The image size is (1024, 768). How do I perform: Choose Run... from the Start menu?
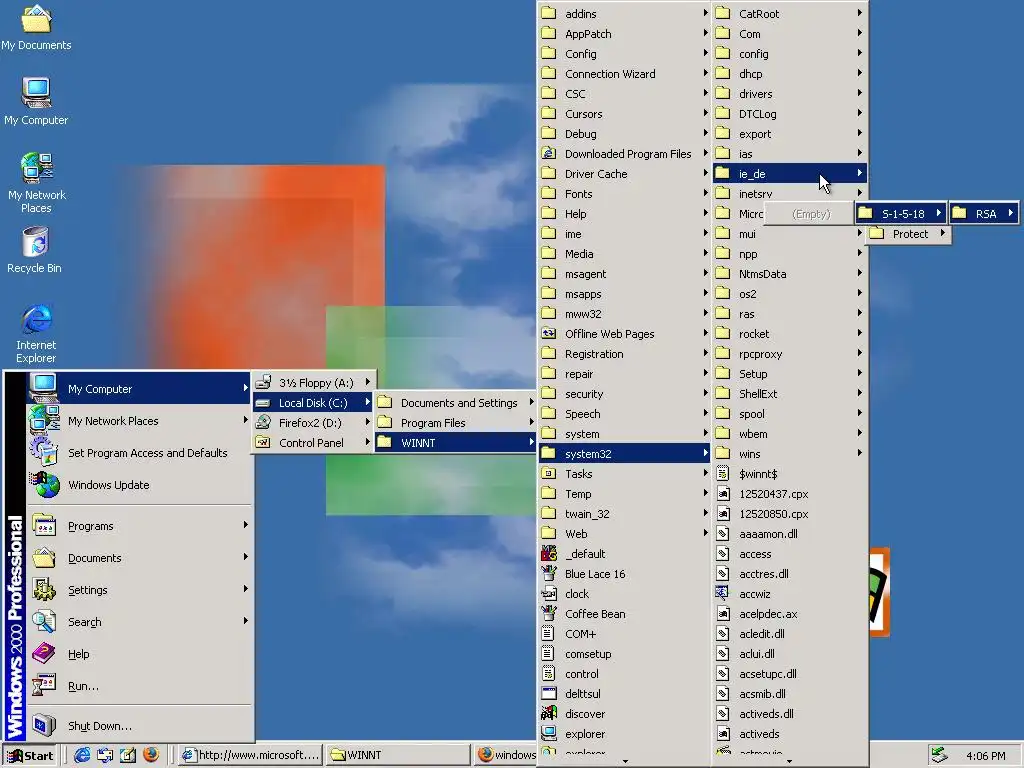139,686
